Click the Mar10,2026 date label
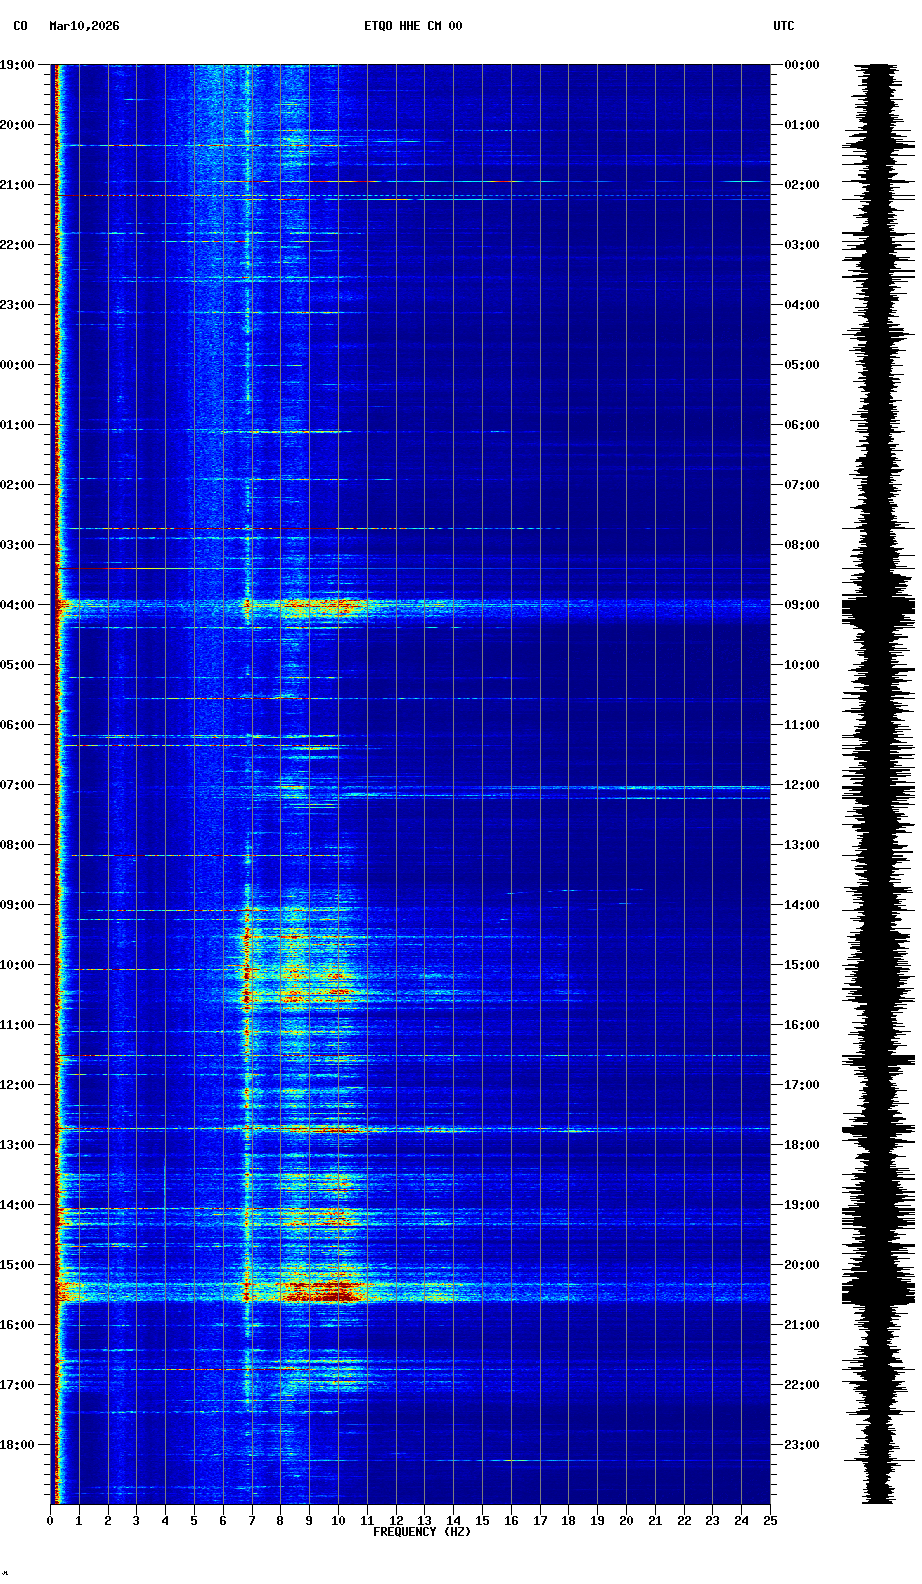Image resolution: width=922 pixels, height=1584 pixels. click(x=84, y=26)
